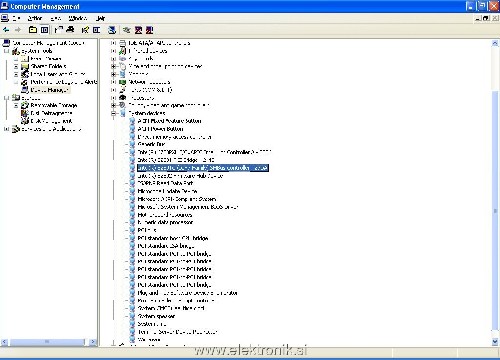
Task: Click the Forward arrow in the toolbar
Action: (x=18, y=30)
